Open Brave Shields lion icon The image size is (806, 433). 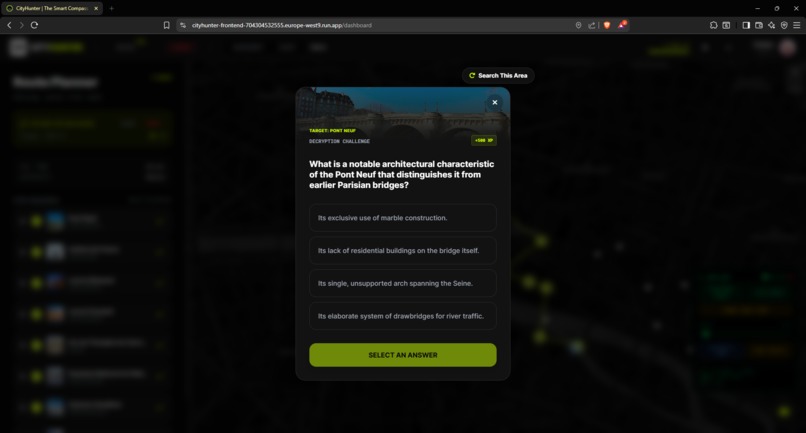[x=607, y=25]
